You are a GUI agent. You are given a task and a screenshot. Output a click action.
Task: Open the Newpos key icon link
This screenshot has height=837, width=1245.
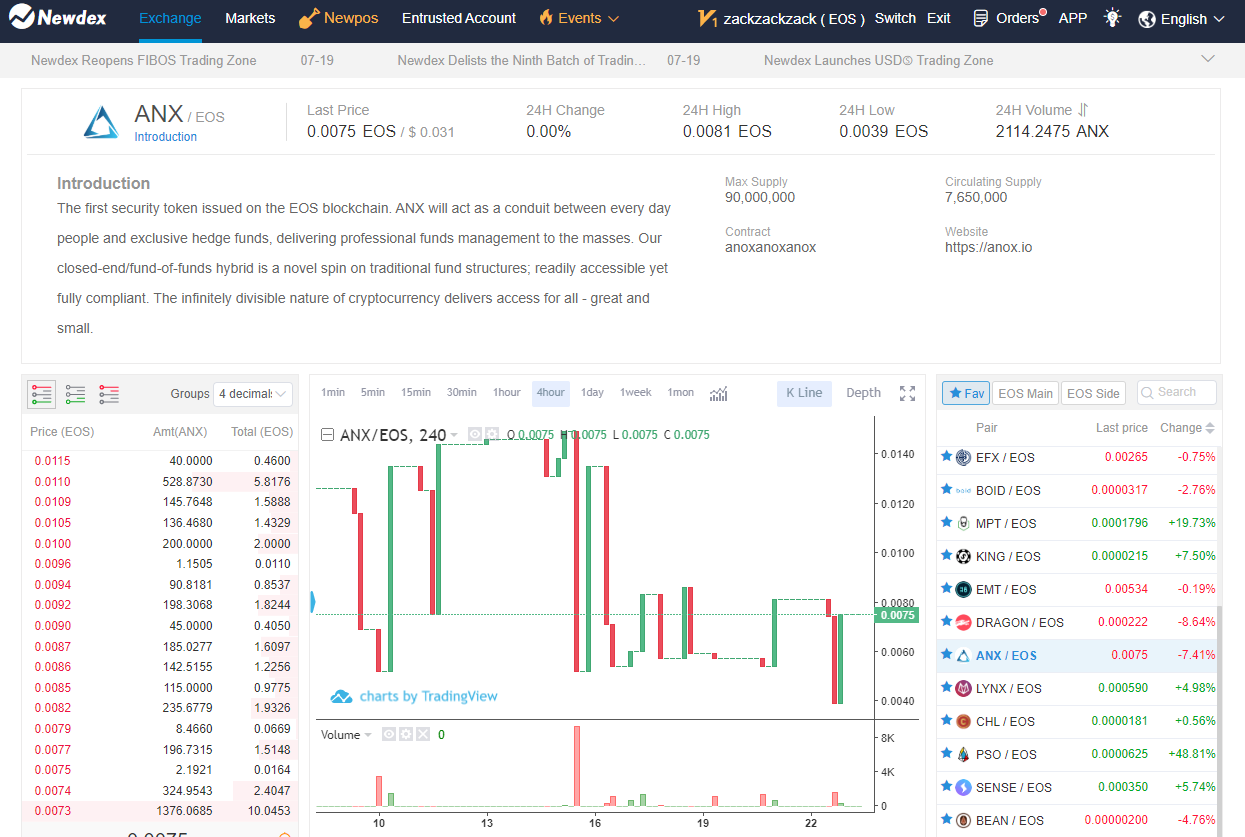point(308,18)
